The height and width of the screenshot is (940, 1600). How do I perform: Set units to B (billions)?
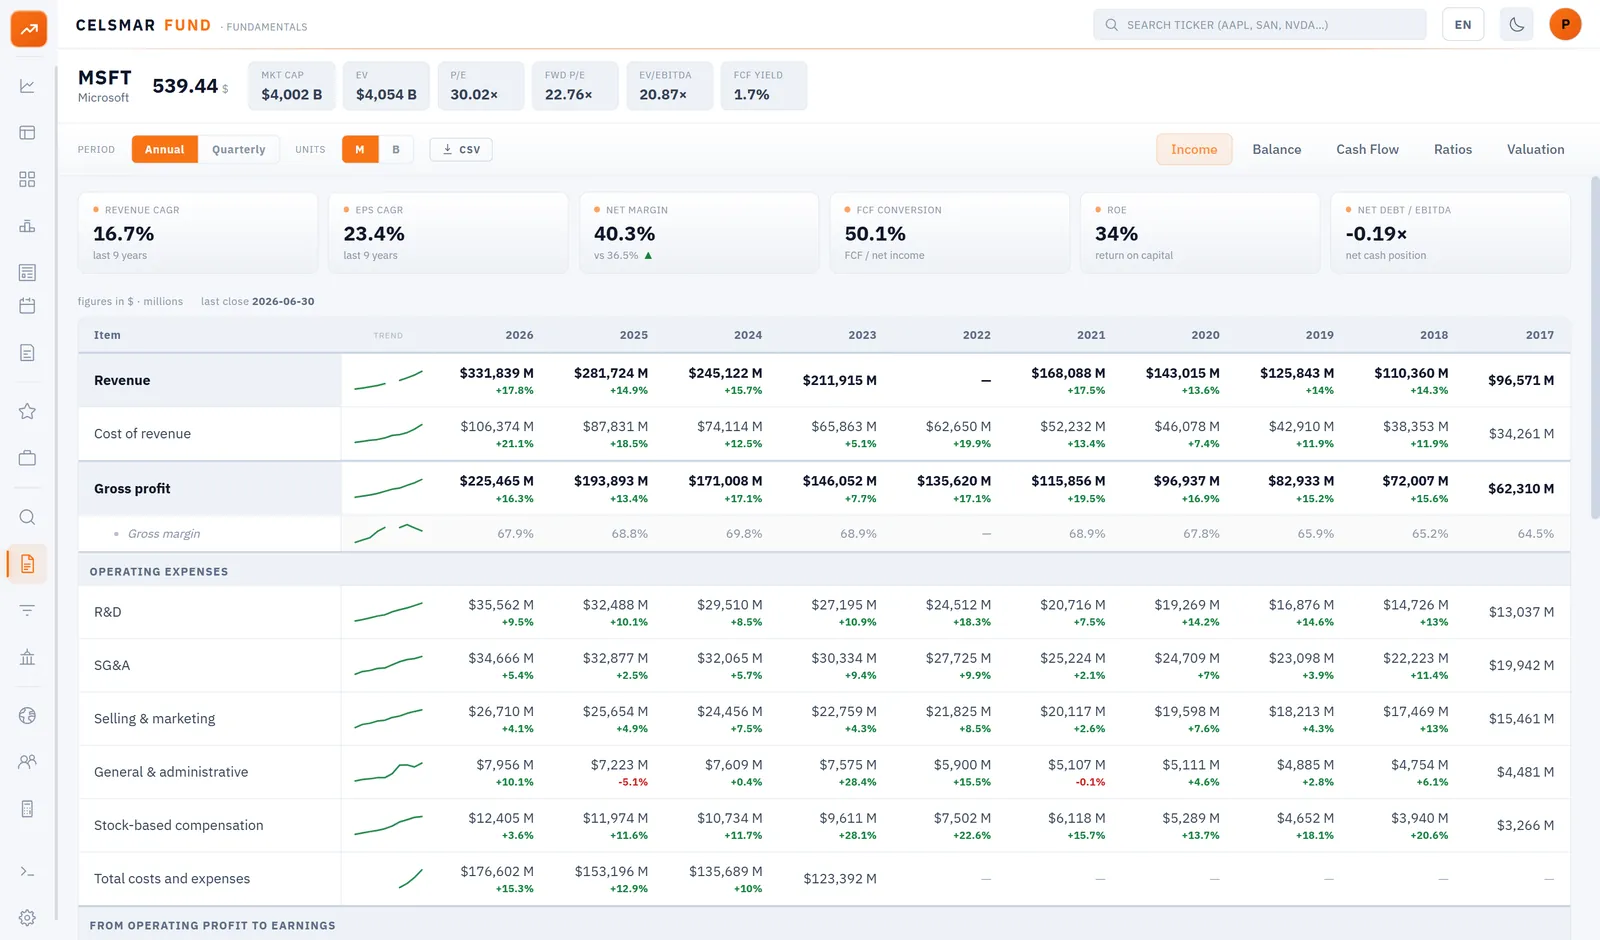pyautogui.click(x=396, y=149)
